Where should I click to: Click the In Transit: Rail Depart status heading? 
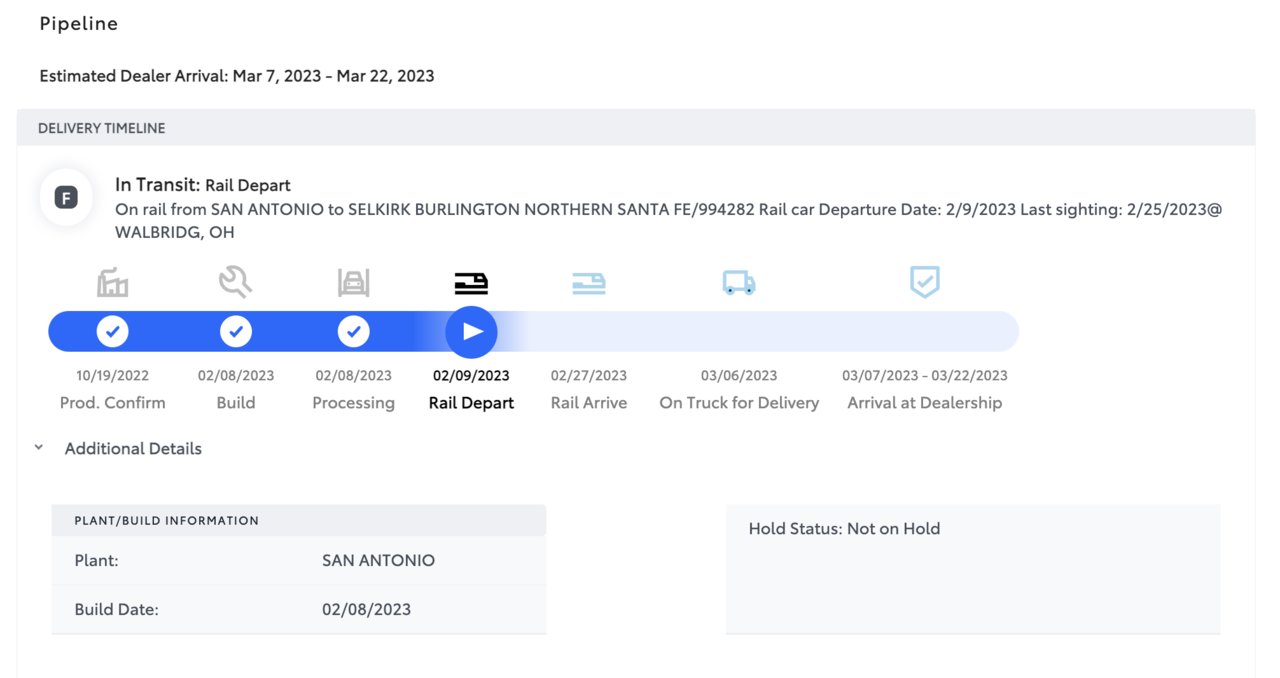pos(203,185)
